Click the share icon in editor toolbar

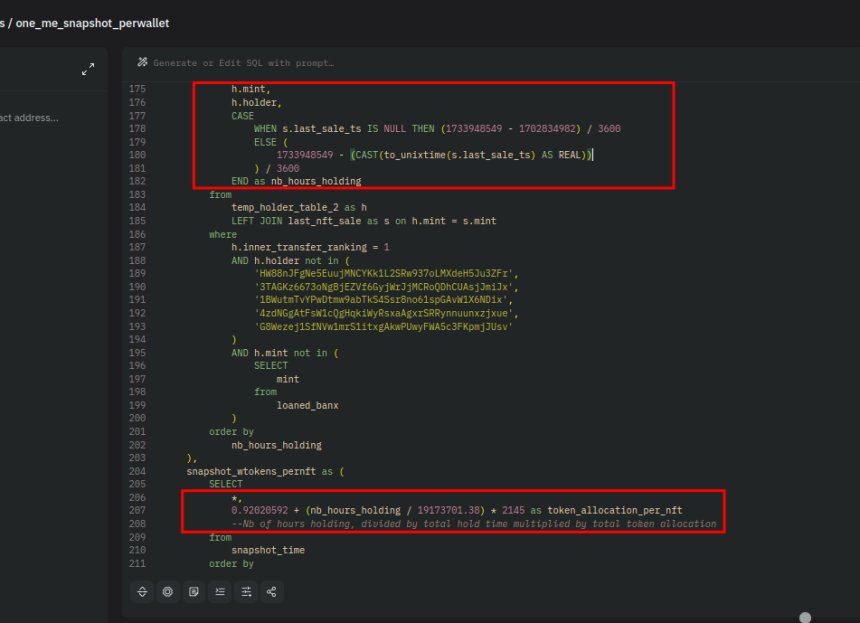click(x=271, y=592)
